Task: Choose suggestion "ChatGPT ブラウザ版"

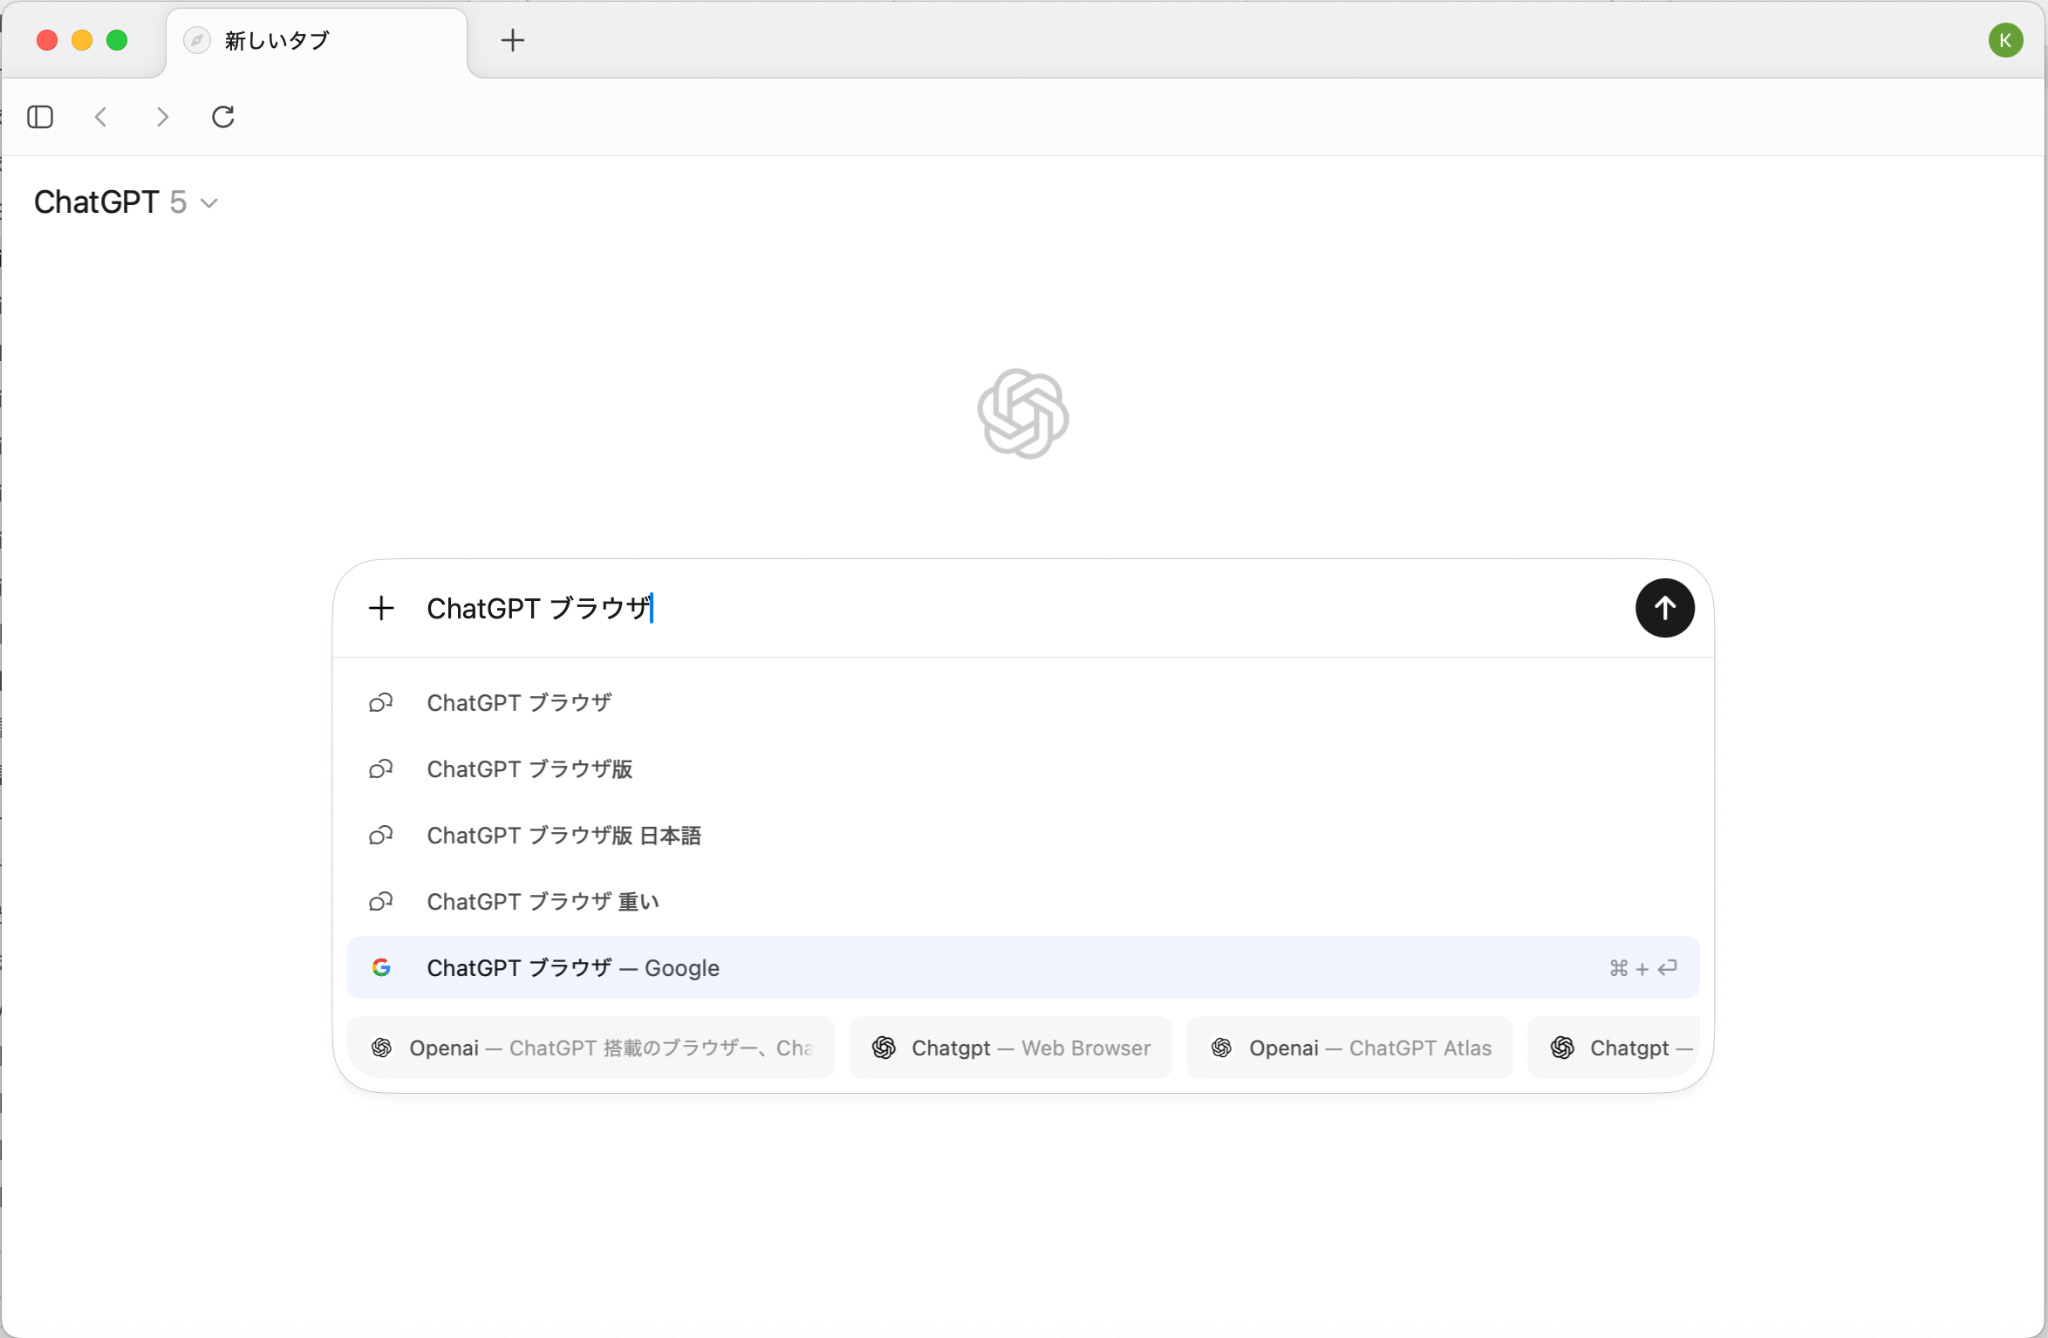Action: [x=529, y=769]
